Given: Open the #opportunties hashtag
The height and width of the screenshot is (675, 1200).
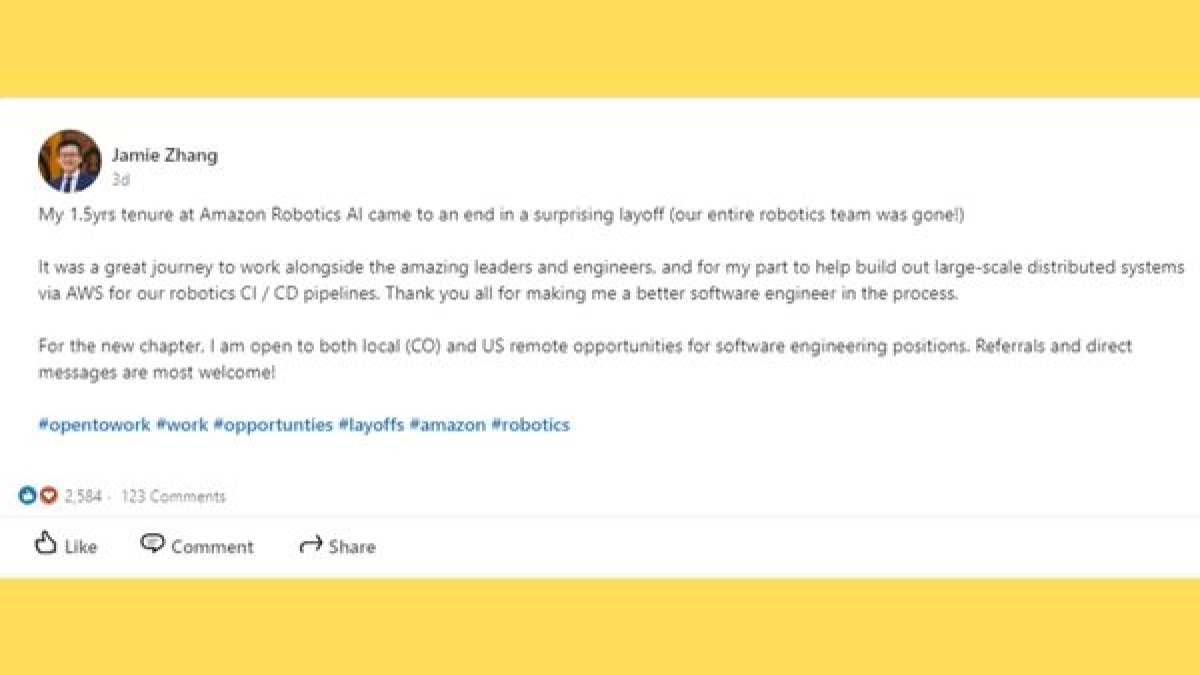Looking at the screenshot, I should pyautogui.click(x=273, y=425).
